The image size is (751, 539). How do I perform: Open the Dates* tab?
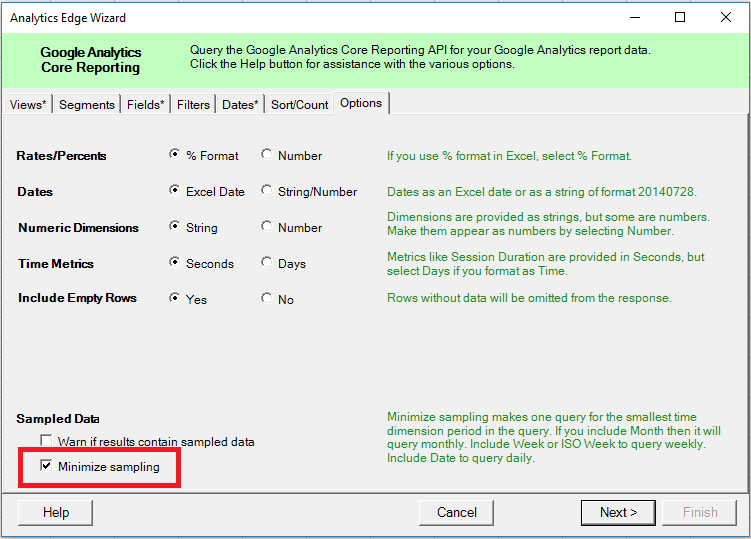pos(240,104)
